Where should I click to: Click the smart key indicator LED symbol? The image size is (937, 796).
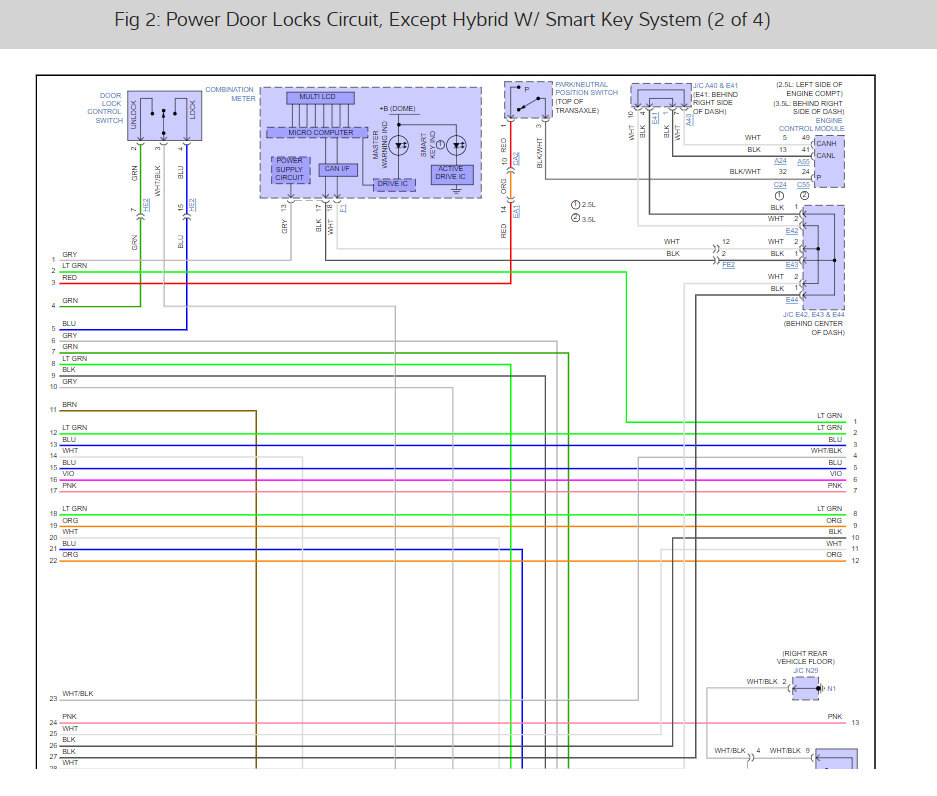coord(457,145)
